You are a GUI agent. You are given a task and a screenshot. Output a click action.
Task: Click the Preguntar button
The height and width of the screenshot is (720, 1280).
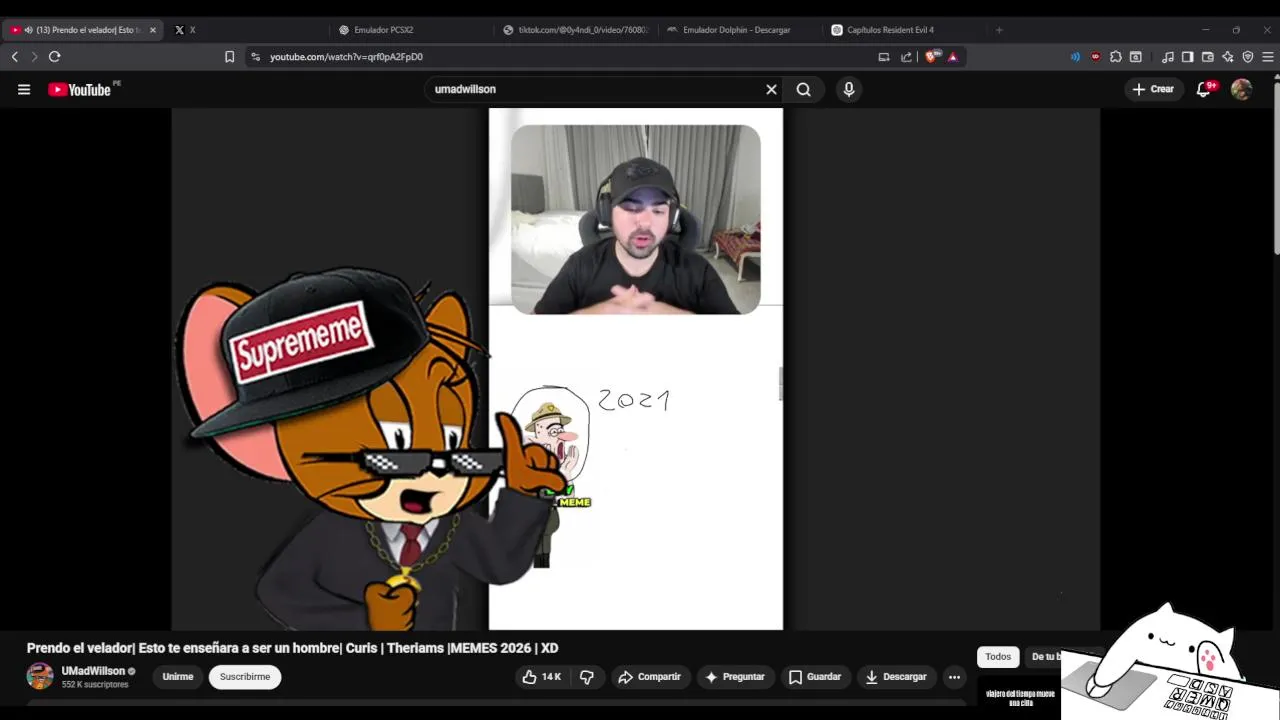tap(735, 677)
